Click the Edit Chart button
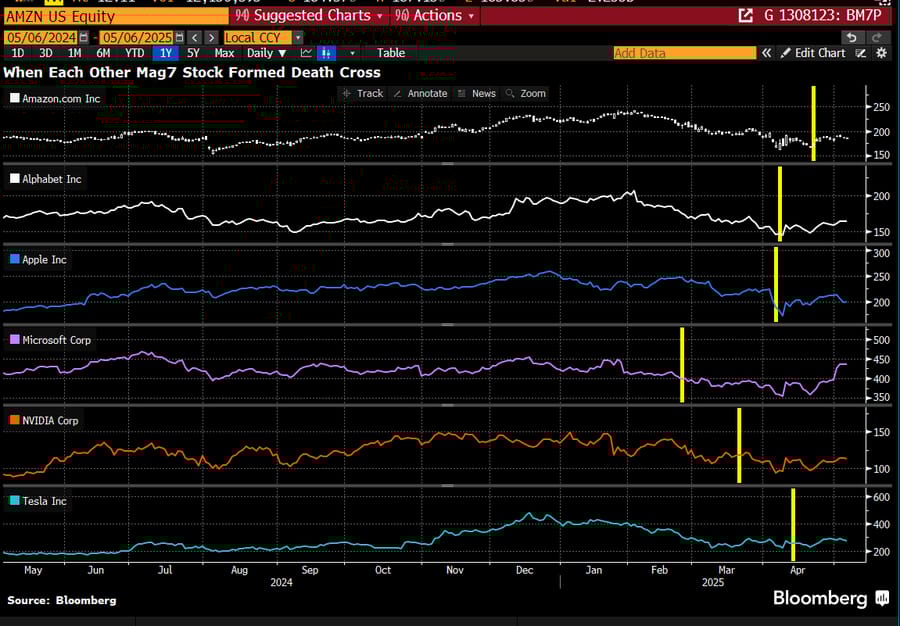The height and width of the screenshot is (626, 900). tap(813, 53)
